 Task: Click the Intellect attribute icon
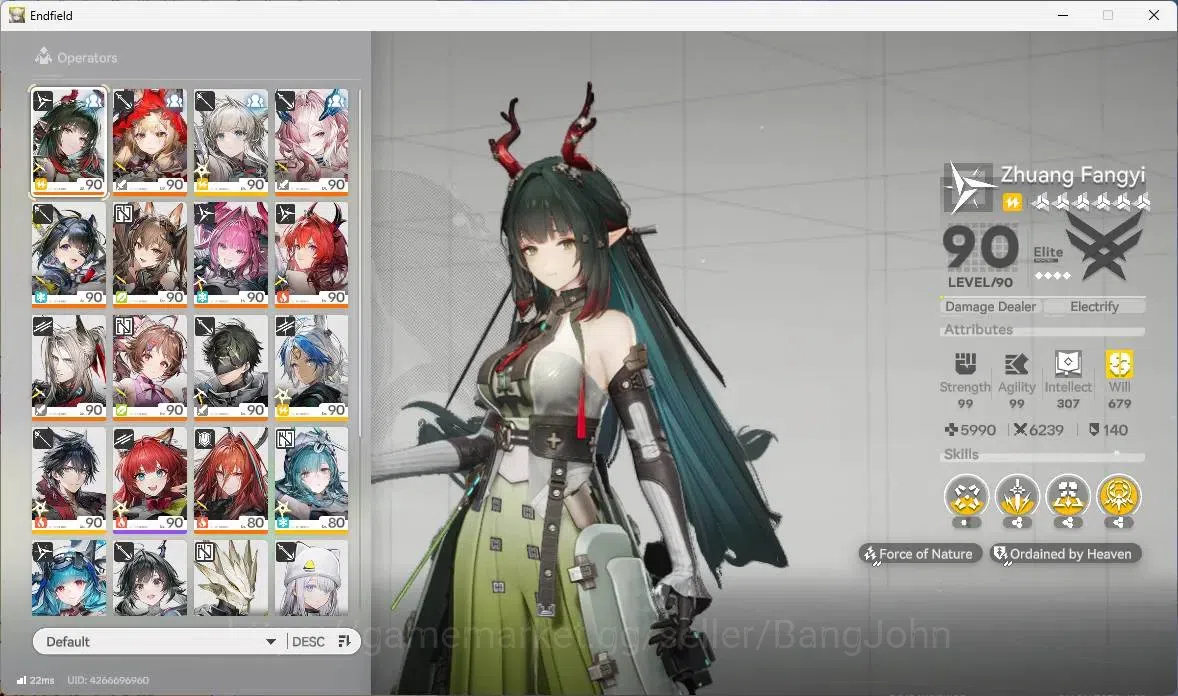click(x=1068, y=364)
